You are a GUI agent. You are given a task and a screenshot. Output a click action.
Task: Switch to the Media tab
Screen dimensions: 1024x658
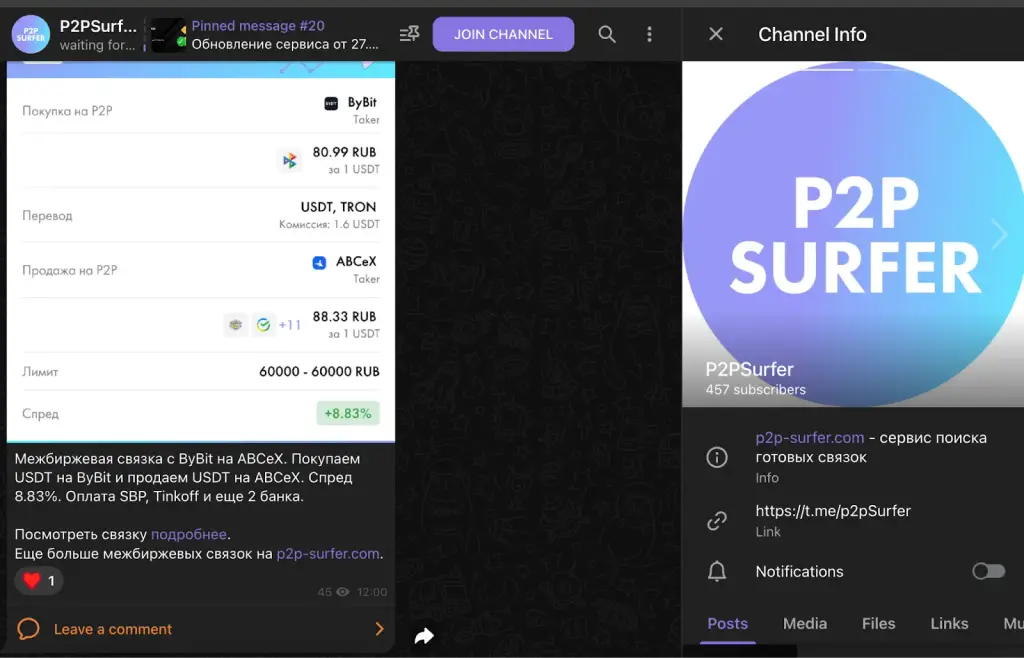click(805, 623)
